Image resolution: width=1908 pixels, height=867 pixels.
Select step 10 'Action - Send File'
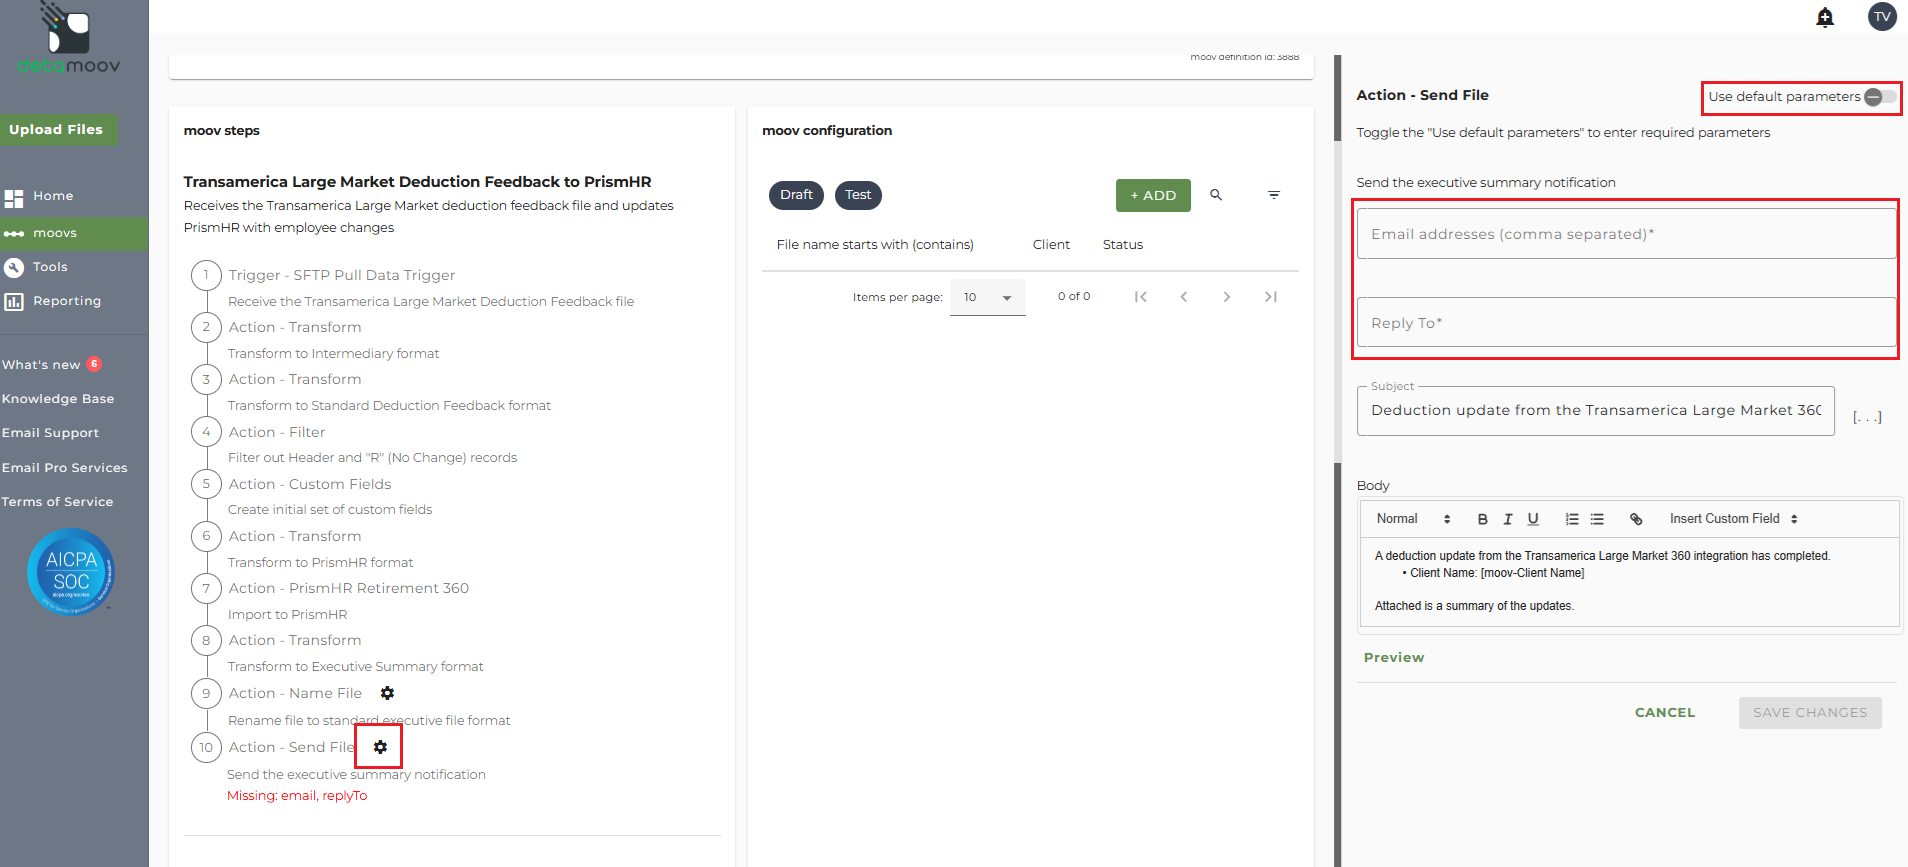(x=291, y=747)
